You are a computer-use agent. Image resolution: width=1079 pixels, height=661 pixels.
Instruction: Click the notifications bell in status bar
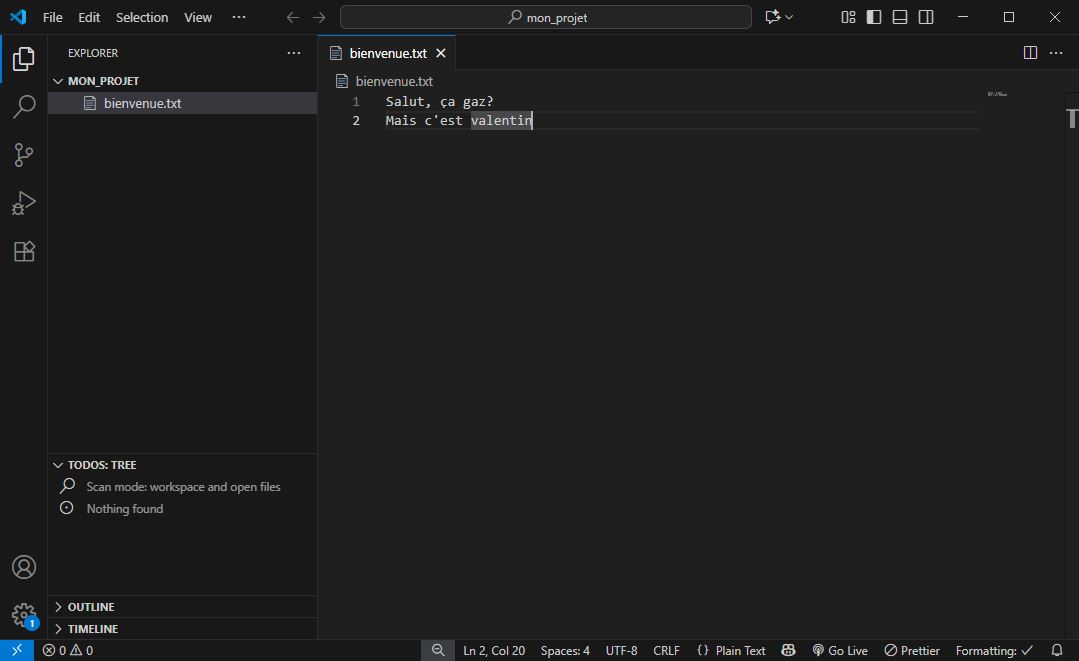pyautogui.click(x=1056, y=650)
